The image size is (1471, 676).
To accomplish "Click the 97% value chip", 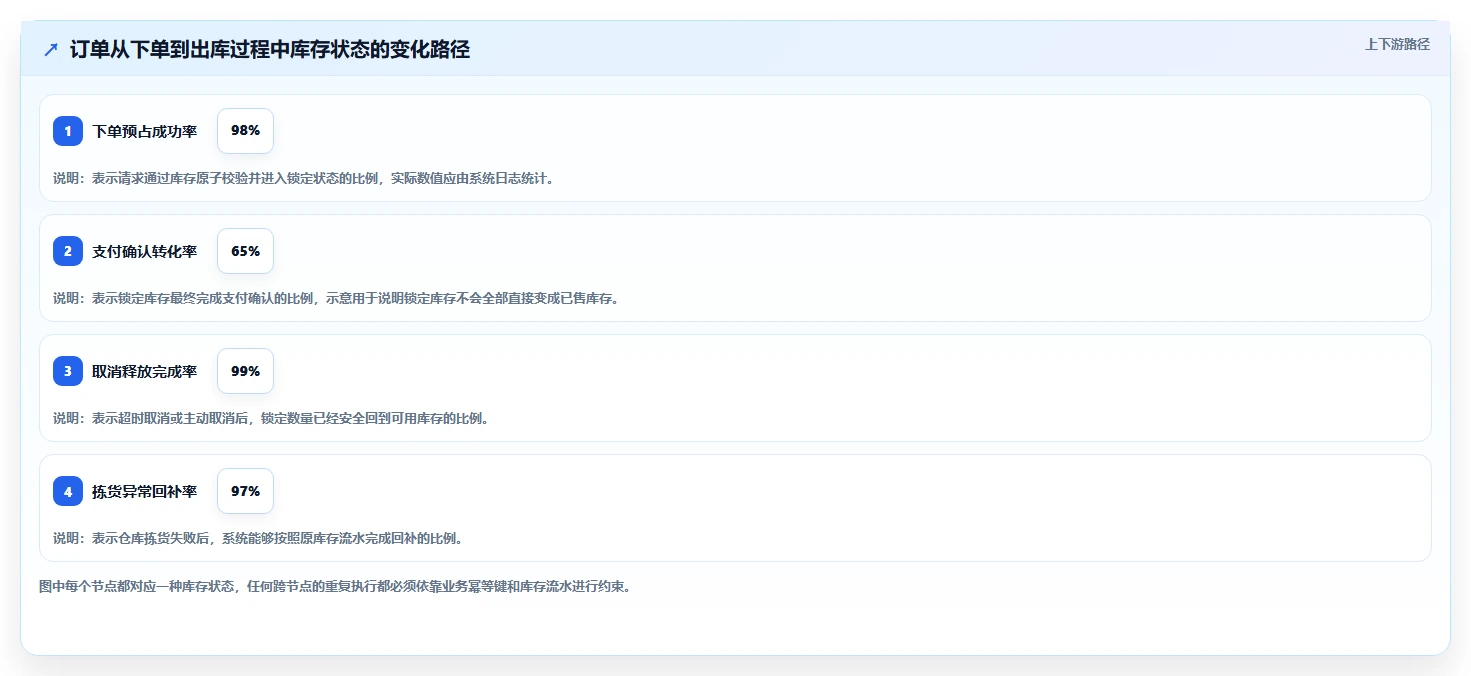I will point(245,491).
